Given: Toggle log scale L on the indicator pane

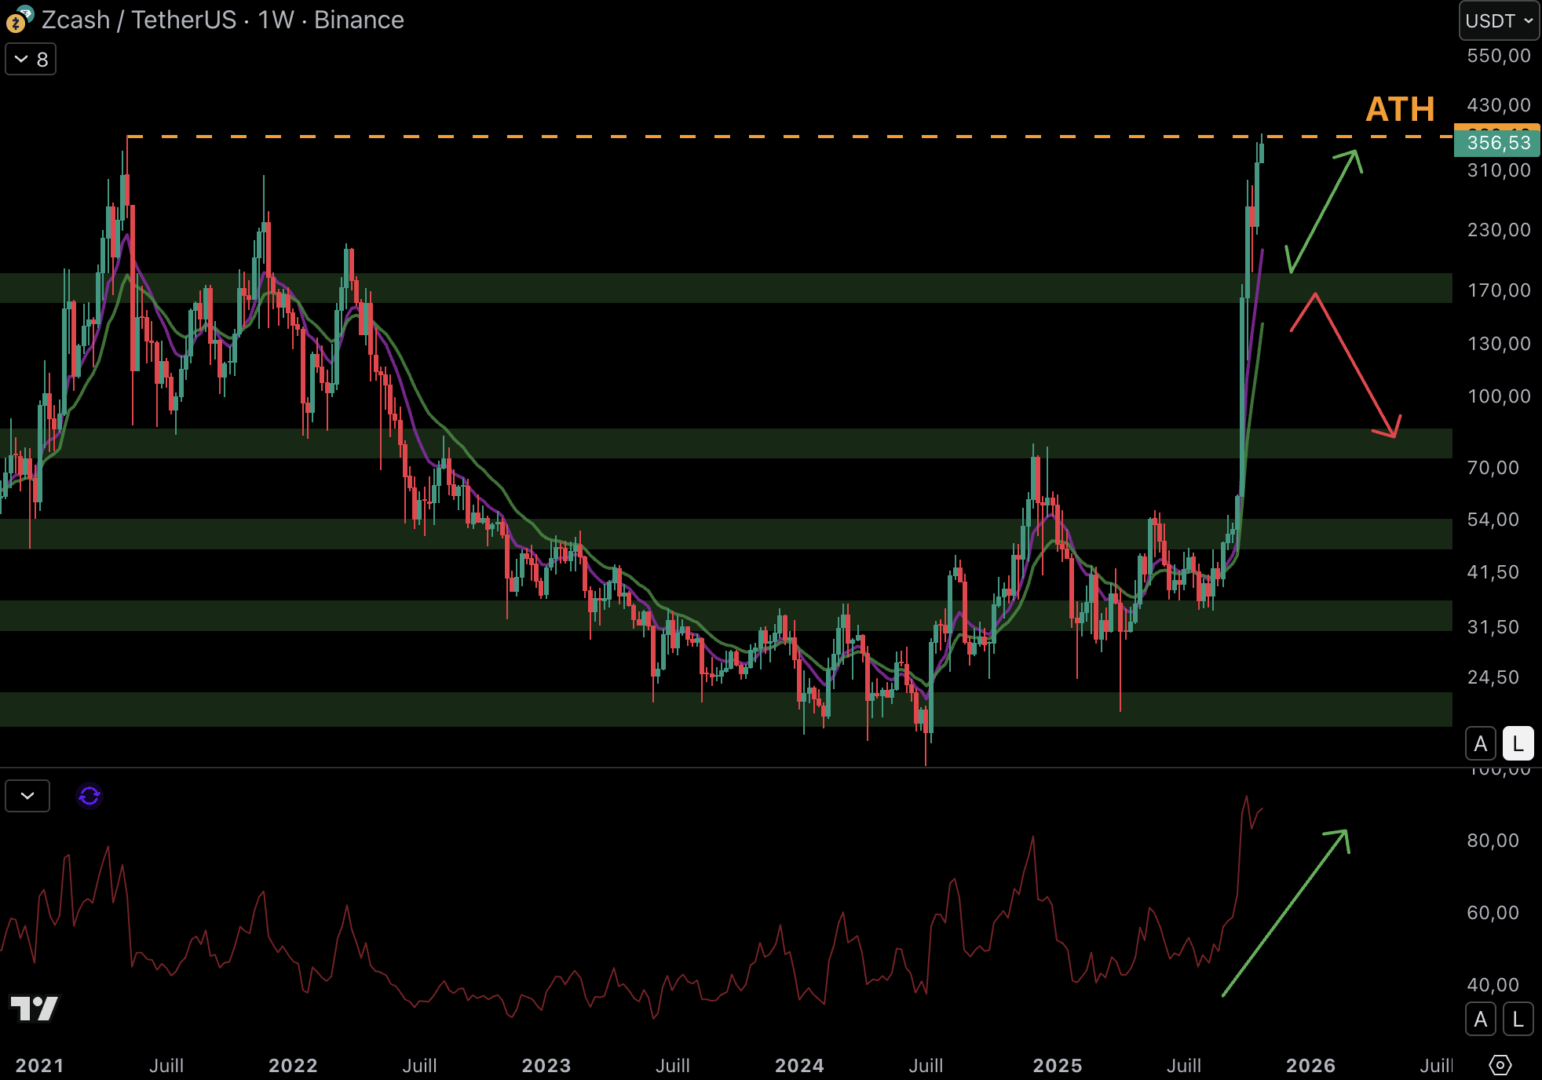Looking at the screenshot, I should (1517, 1019).
